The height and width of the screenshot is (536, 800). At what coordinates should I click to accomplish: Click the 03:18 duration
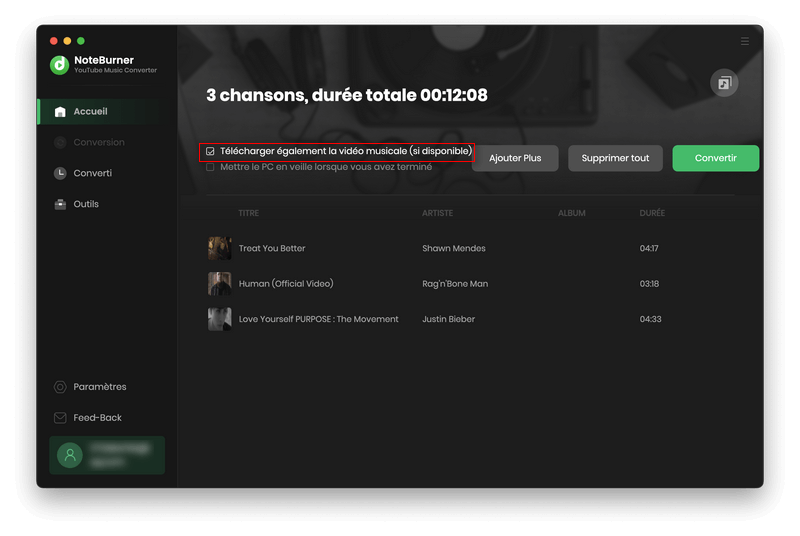(649, 284)
